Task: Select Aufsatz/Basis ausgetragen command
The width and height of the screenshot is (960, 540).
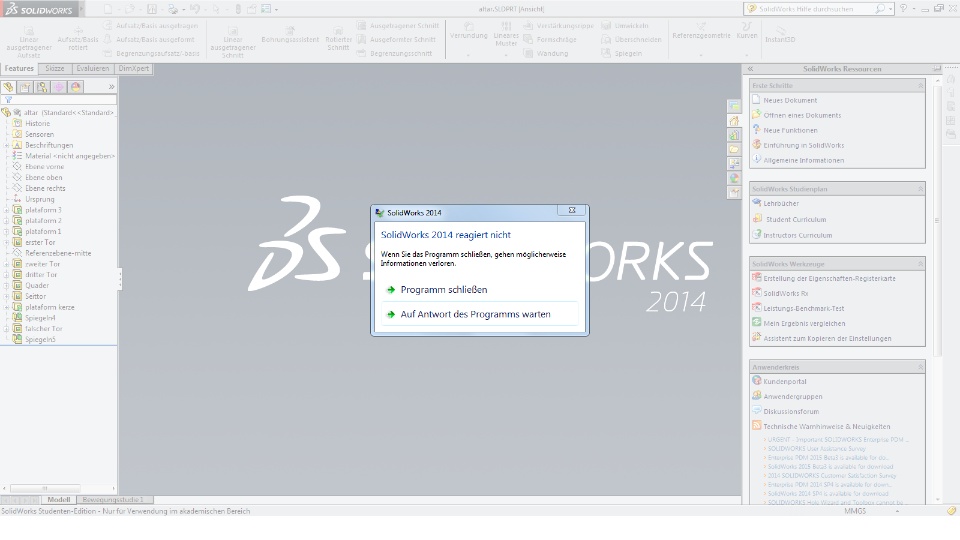Action: tap(150, 26)
